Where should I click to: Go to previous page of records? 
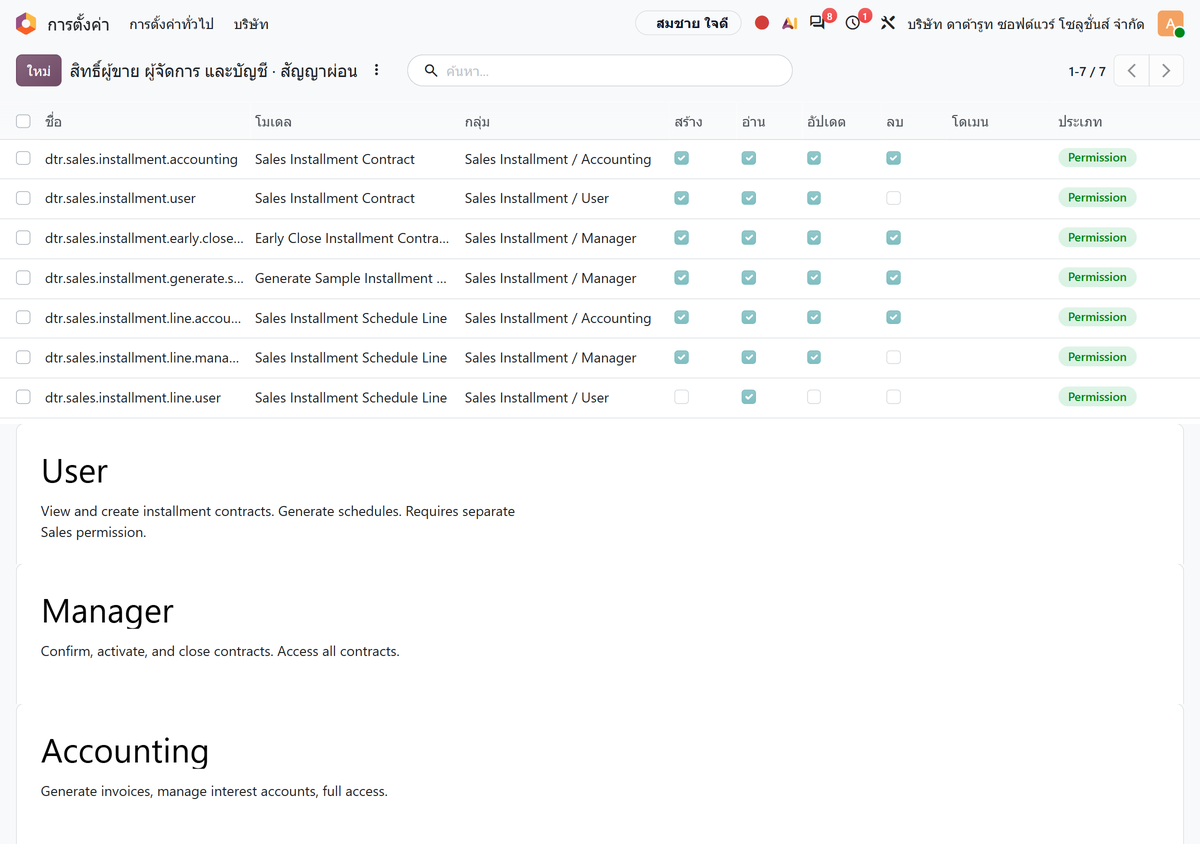[x=1131, y=71]
